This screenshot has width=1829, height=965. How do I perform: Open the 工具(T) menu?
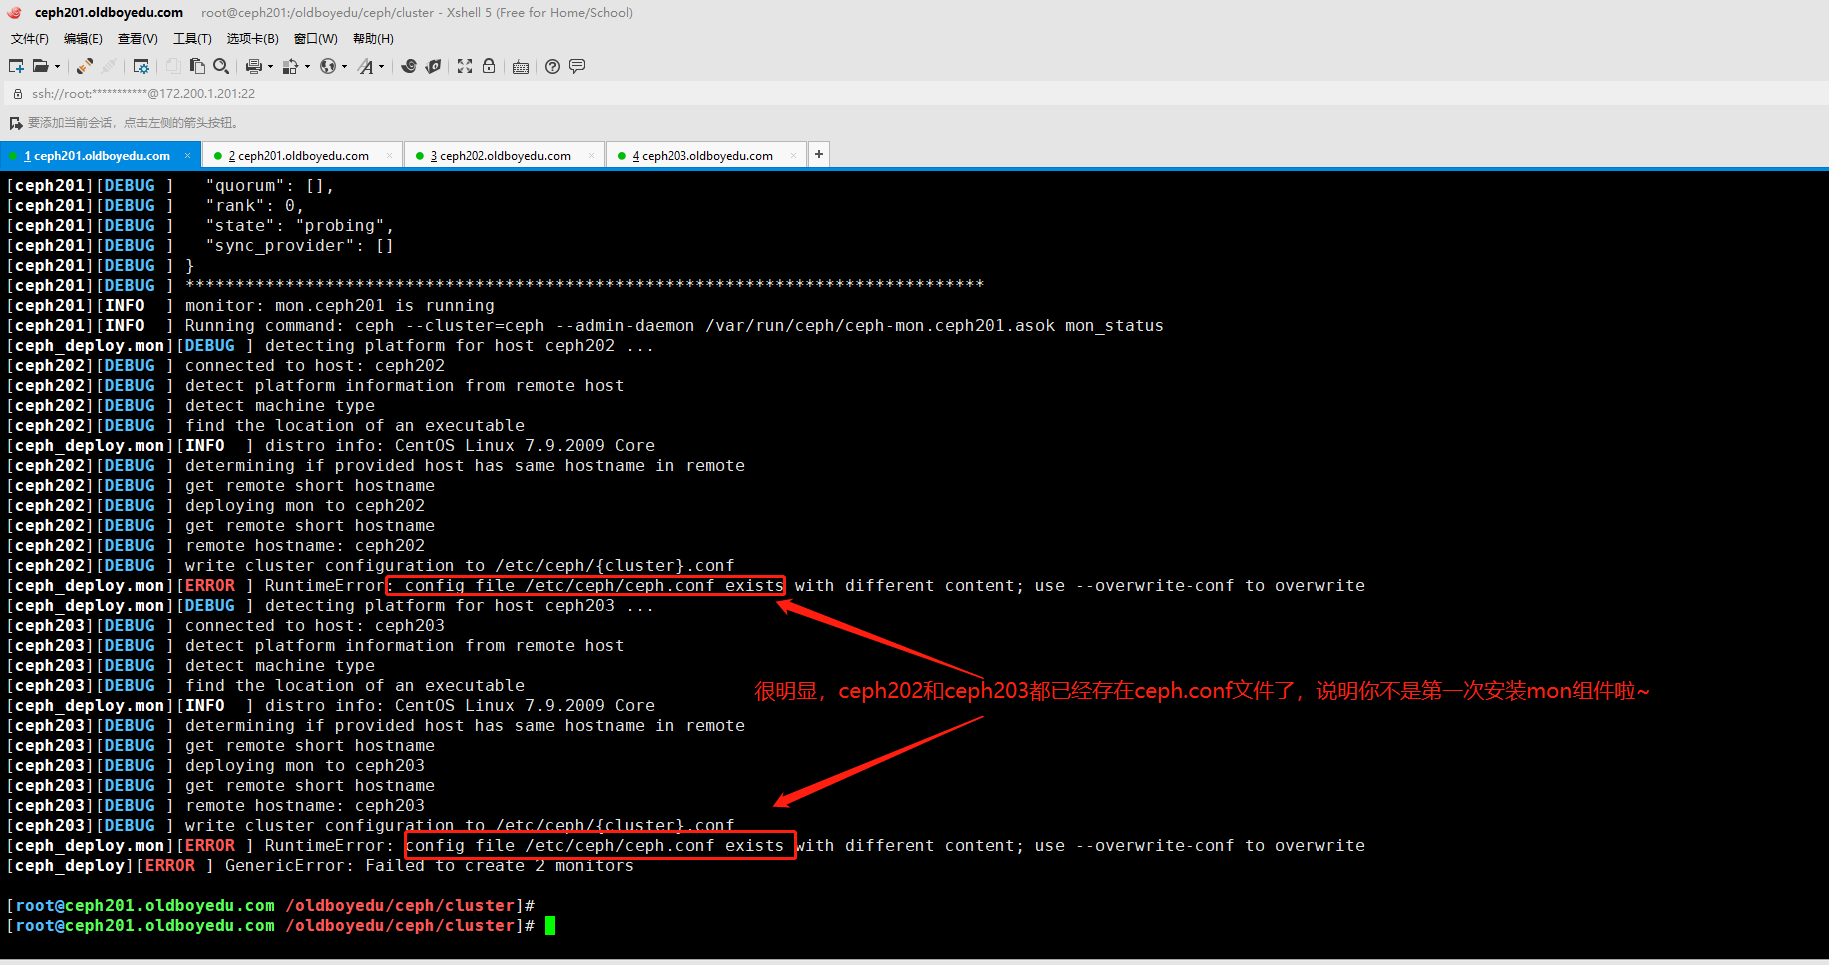pyautogui.click(x=192, y=39)
